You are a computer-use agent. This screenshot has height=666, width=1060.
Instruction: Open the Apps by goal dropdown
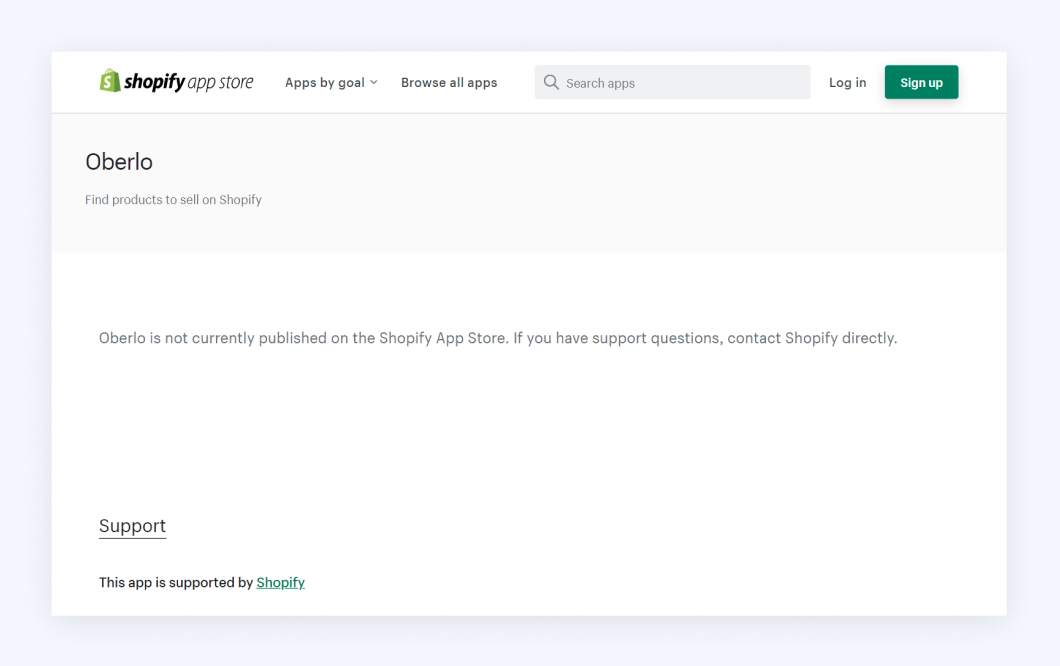331,82
